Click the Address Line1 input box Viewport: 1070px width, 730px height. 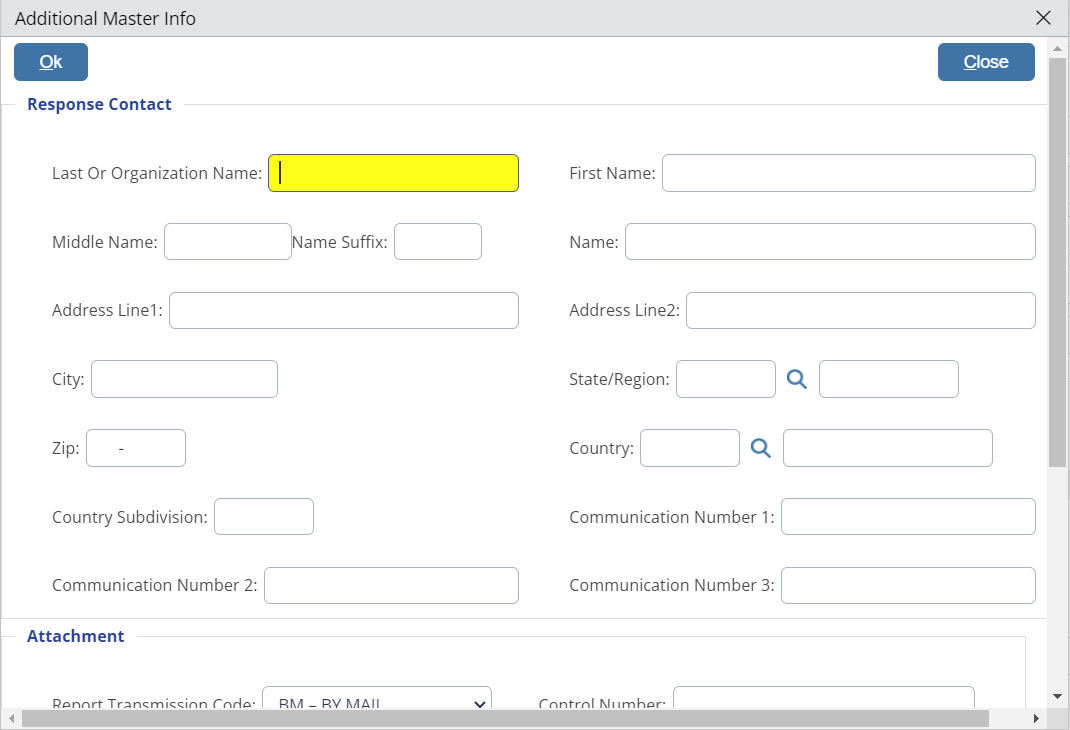tap(344, 311)
